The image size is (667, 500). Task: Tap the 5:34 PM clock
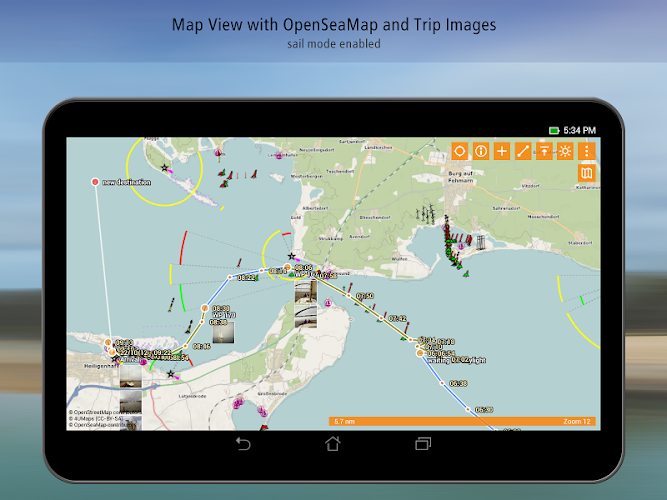[580, 131]
